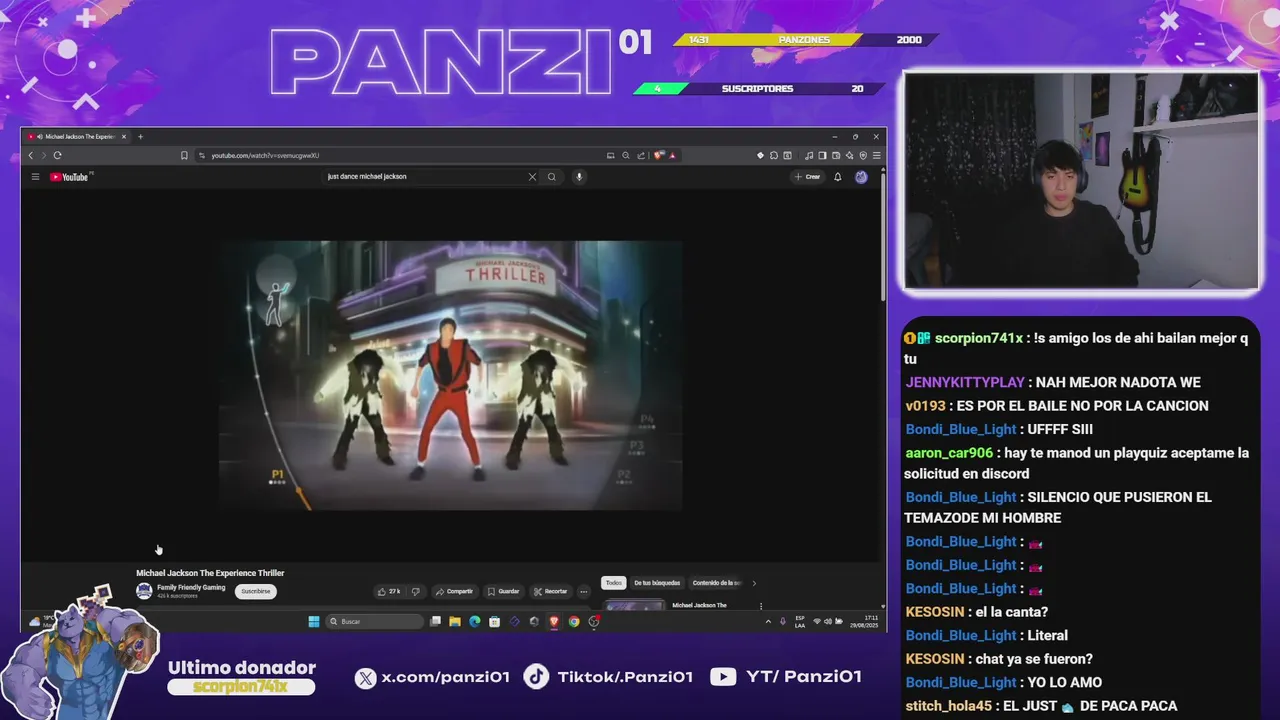Open the Windows Start button
Screen dimensions: 1280x720
[314, 621]
